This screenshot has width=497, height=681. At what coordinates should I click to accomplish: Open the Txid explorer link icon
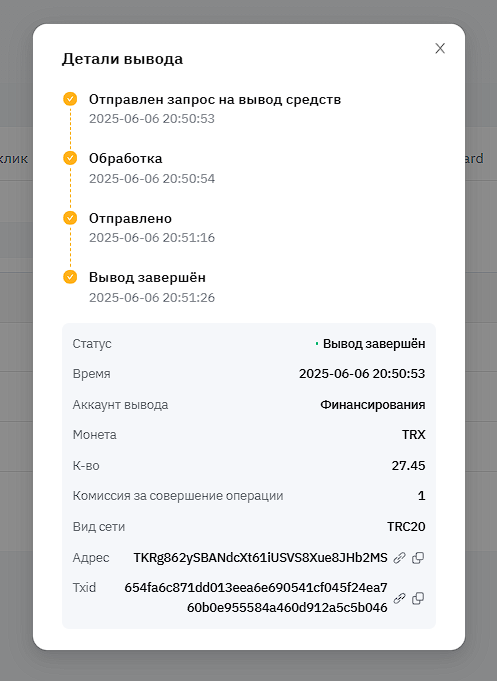(x=399, y=598)
